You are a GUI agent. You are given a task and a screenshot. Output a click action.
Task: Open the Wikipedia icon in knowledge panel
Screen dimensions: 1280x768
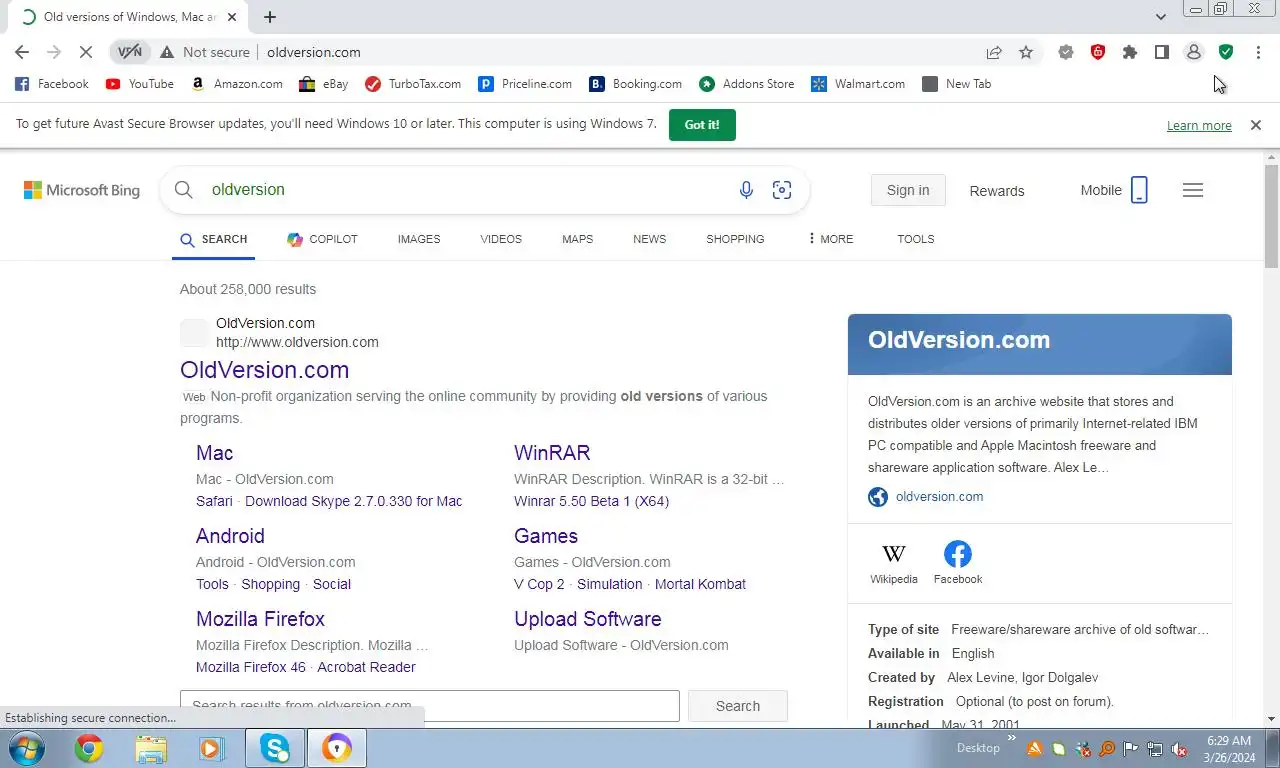(x=894, y=563)
